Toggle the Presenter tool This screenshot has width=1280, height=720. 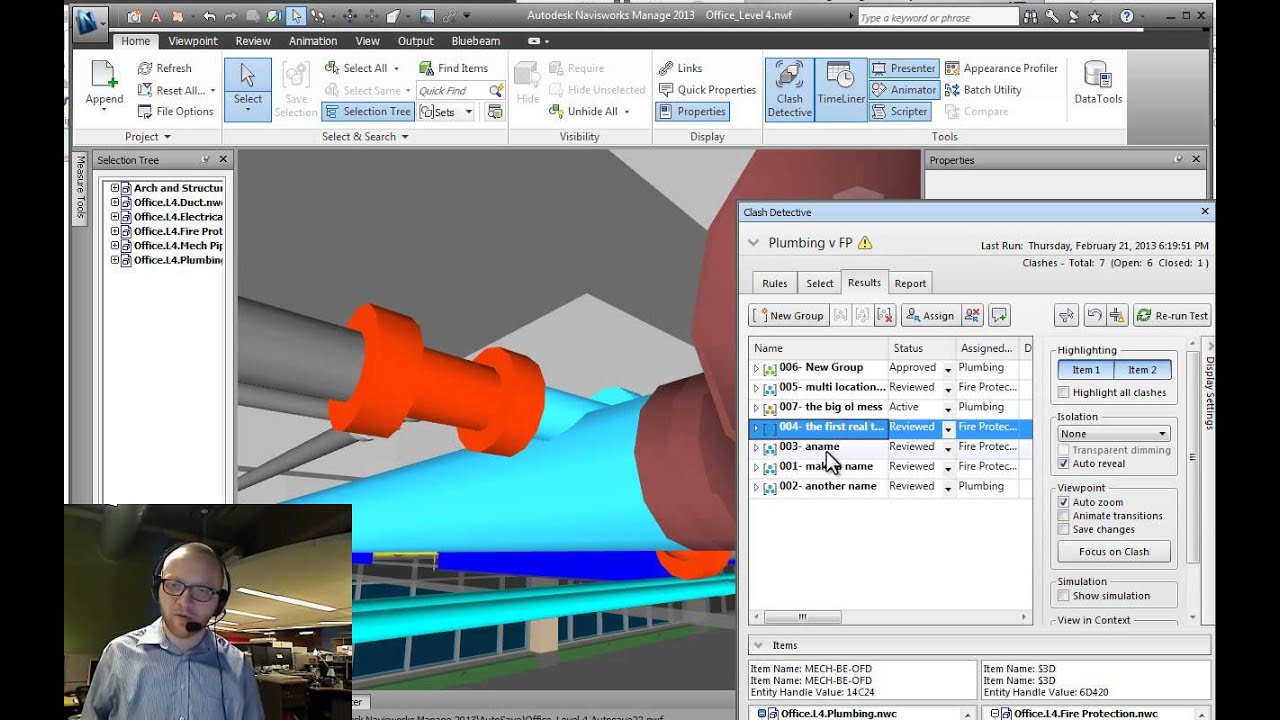[904, 68]
